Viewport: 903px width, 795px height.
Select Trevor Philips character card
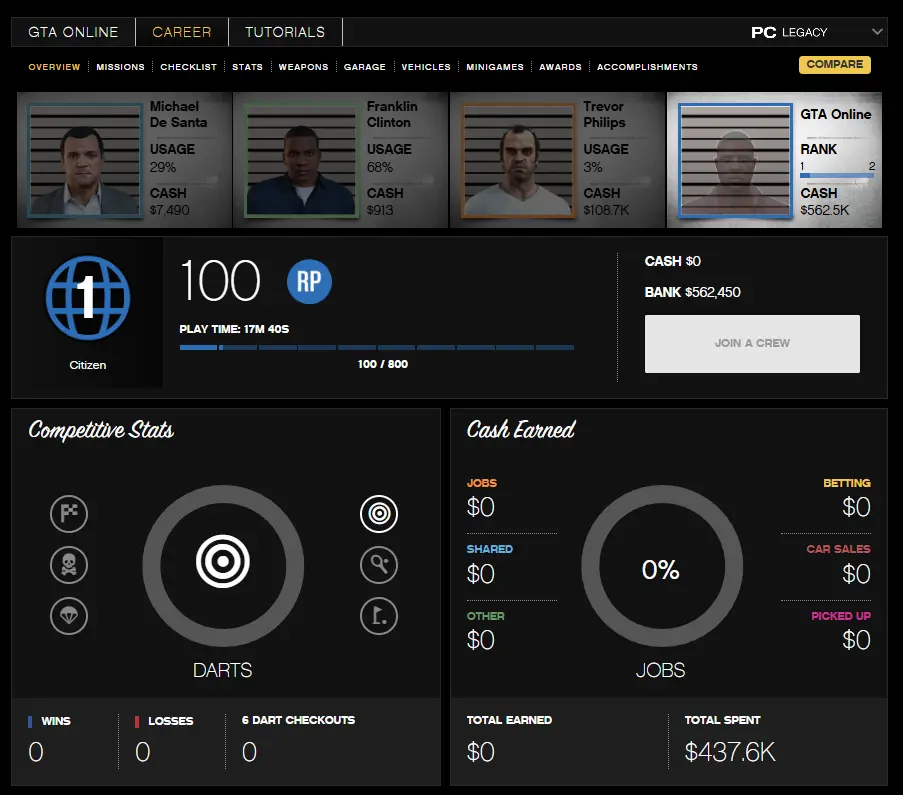click(557, 160)
